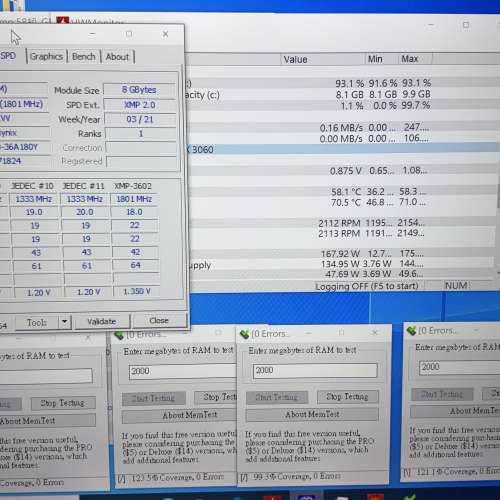Click the RAM size field in 123.5% coverage MemTest
500x500 pixels.
tap(183, 371)
